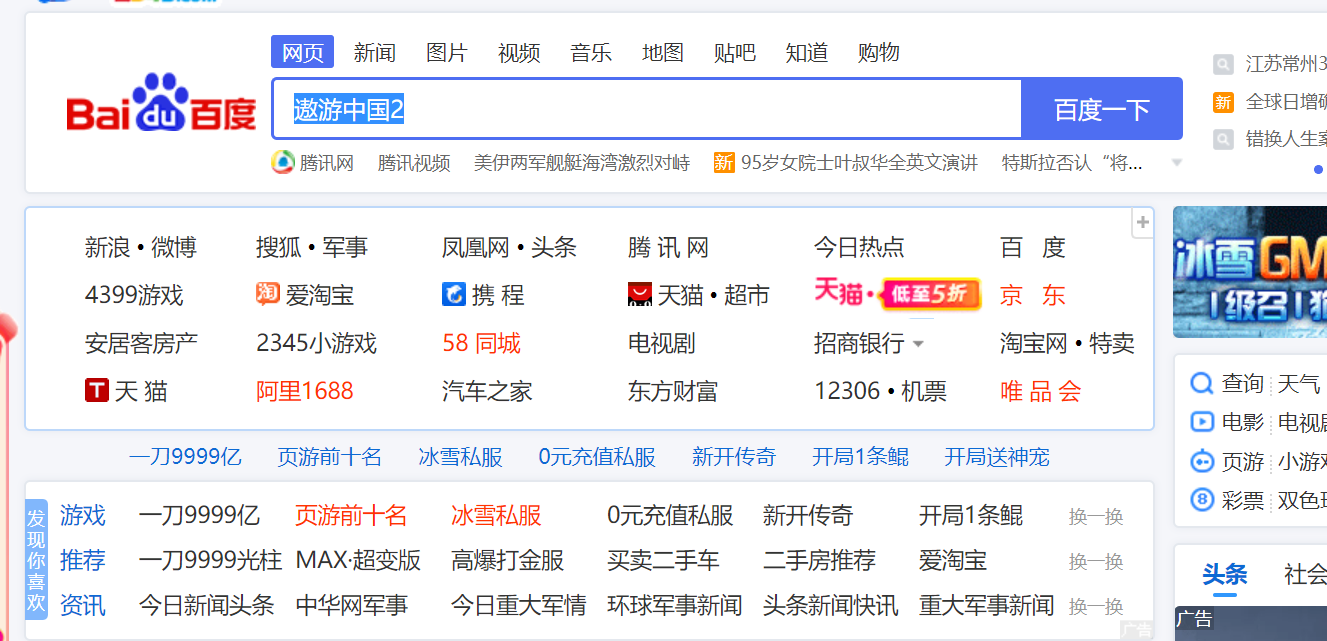1327x641 pixels.
Task: Open the 今日热点 link
Action: pos(859,247)
